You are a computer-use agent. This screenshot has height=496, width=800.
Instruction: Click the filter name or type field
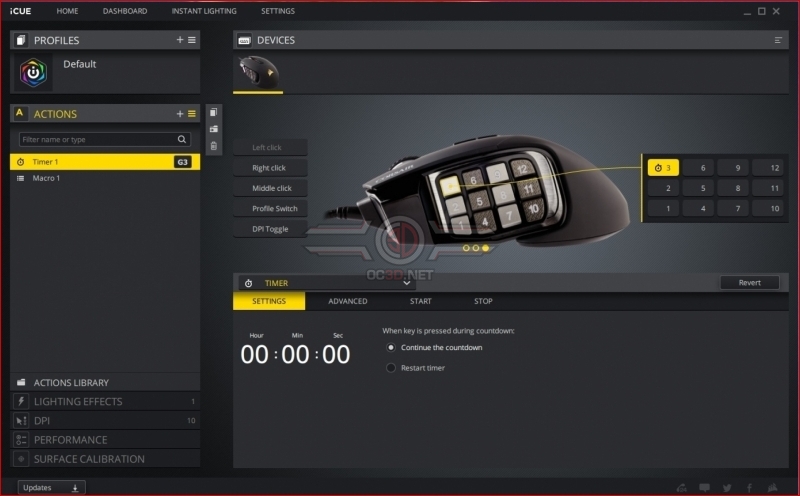pyautogui.click(x=105, y=139)
